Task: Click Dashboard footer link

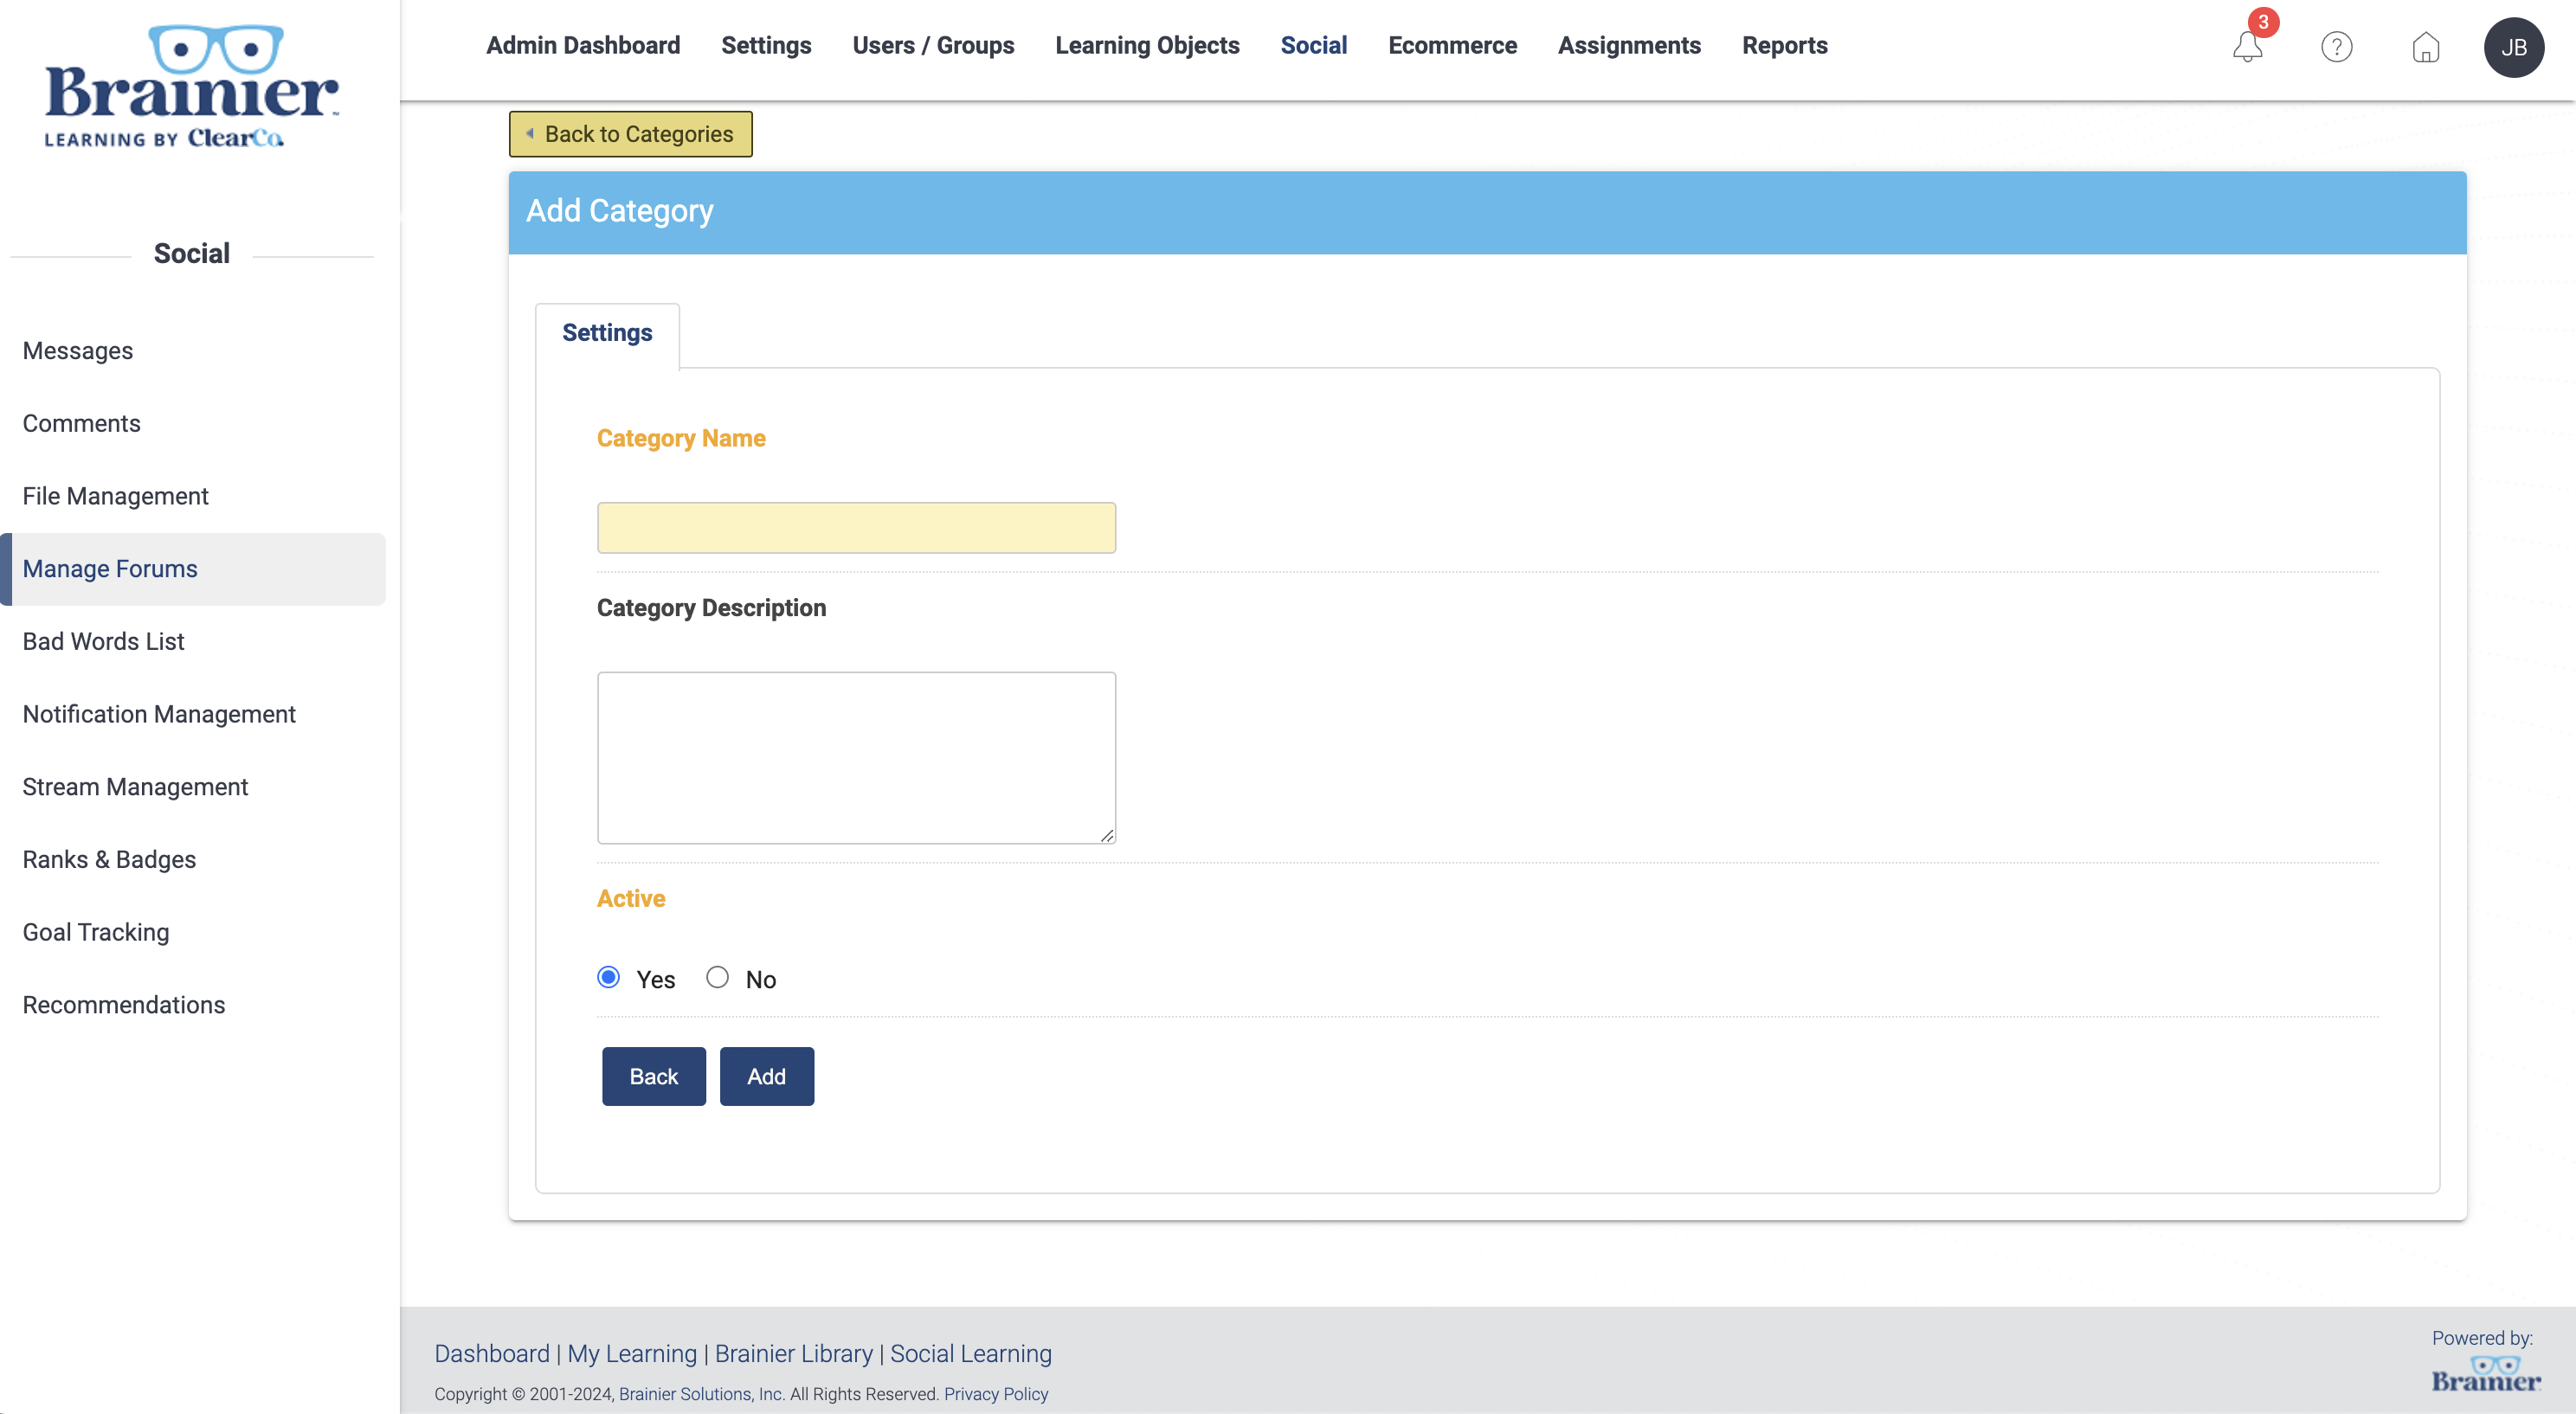Action: coord(492,1353)
